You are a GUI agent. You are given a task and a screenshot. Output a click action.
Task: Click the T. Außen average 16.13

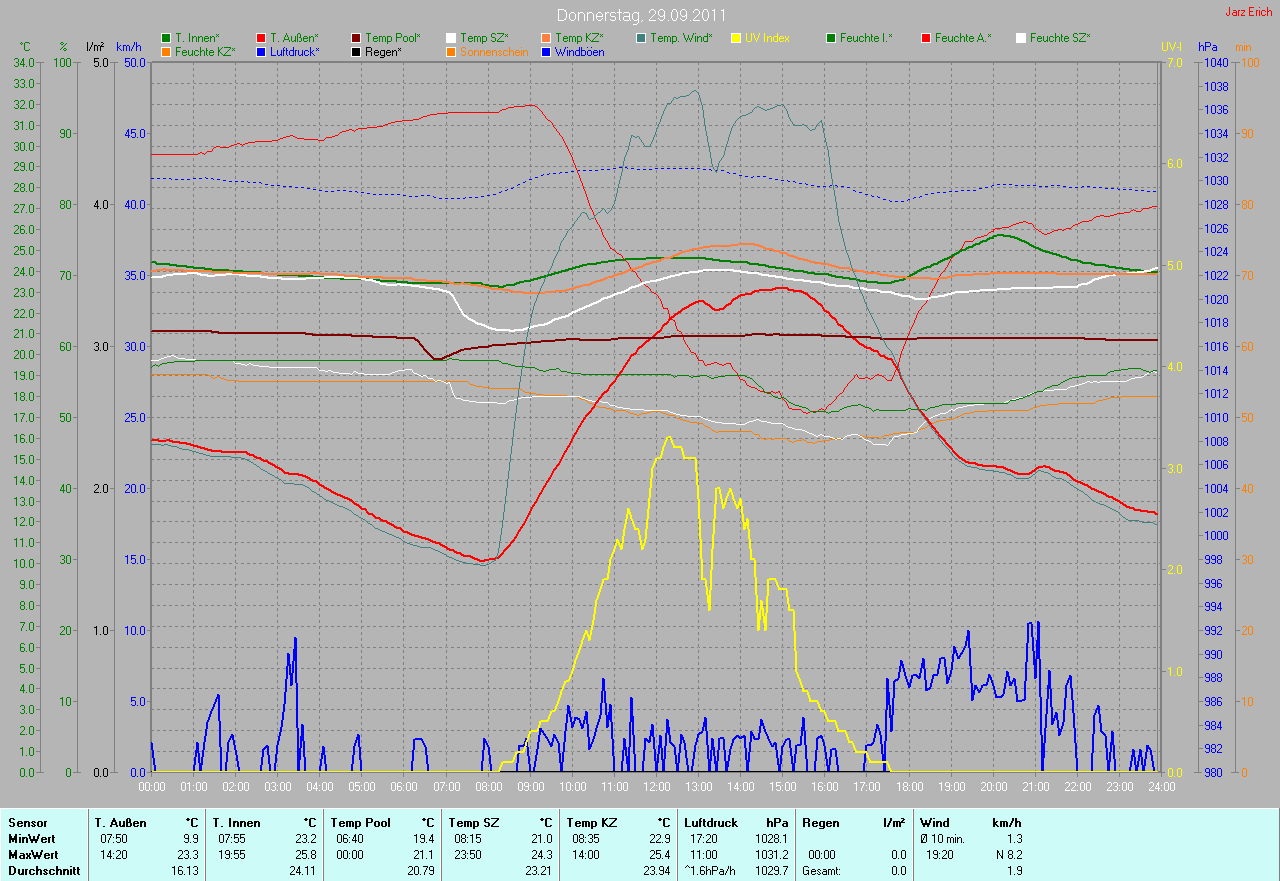coord(184,871)
